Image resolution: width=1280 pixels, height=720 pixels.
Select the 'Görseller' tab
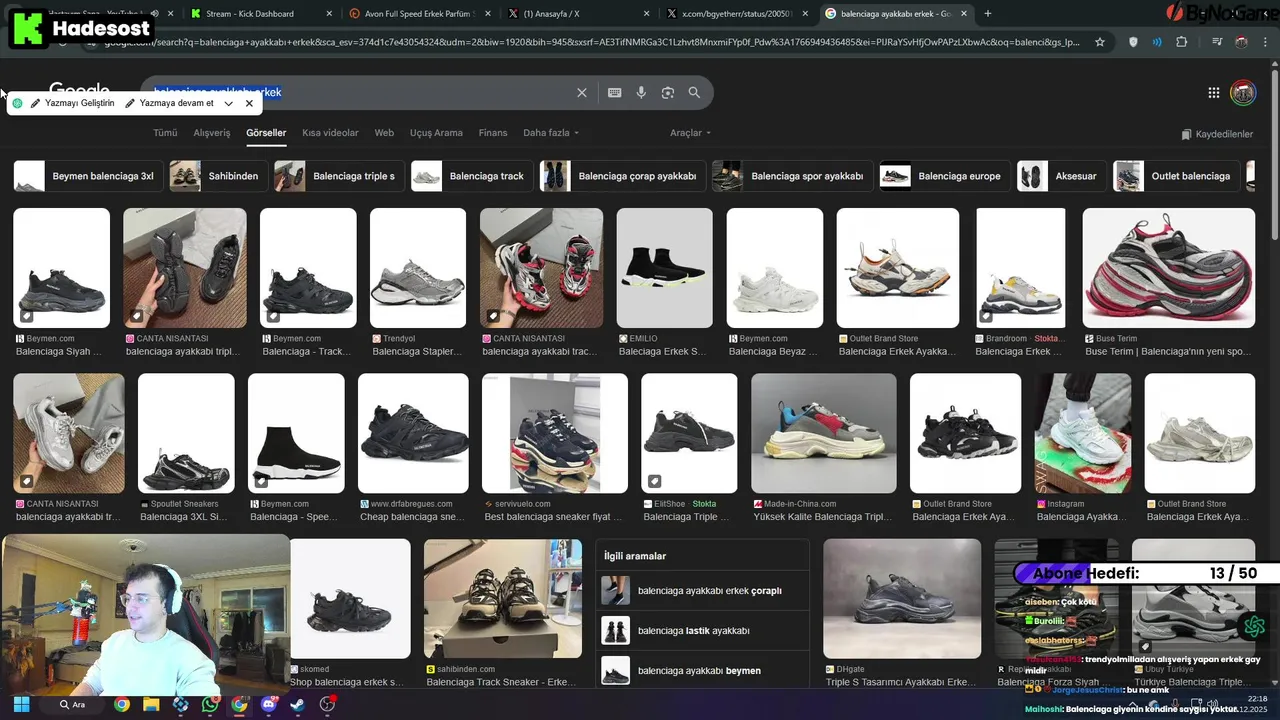pos(266,133)
